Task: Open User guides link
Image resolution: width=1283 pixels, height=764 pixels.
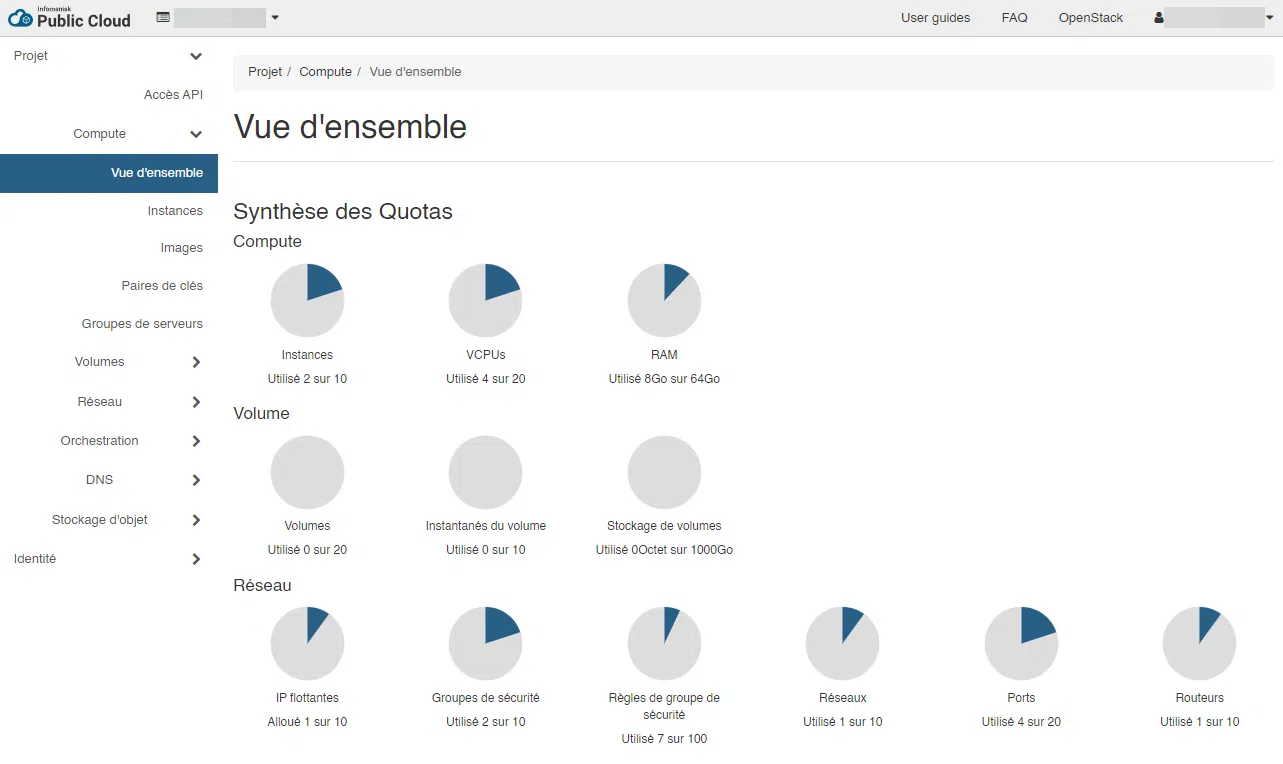Action: coord(935,18)
